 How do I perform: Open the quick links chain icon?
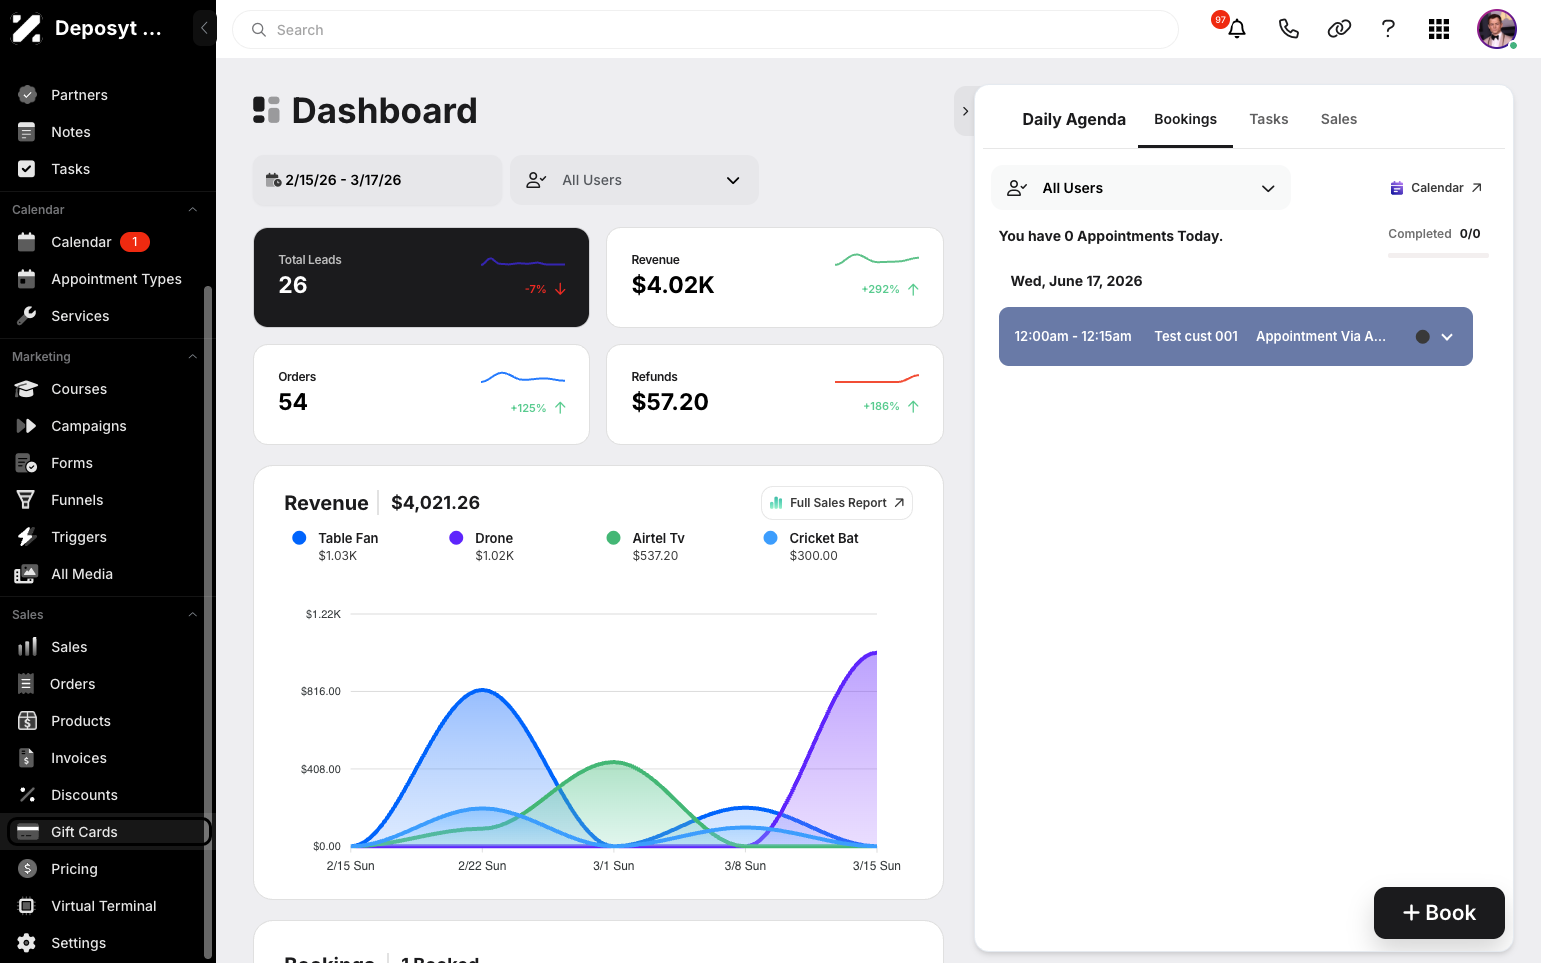point(1339,29)
